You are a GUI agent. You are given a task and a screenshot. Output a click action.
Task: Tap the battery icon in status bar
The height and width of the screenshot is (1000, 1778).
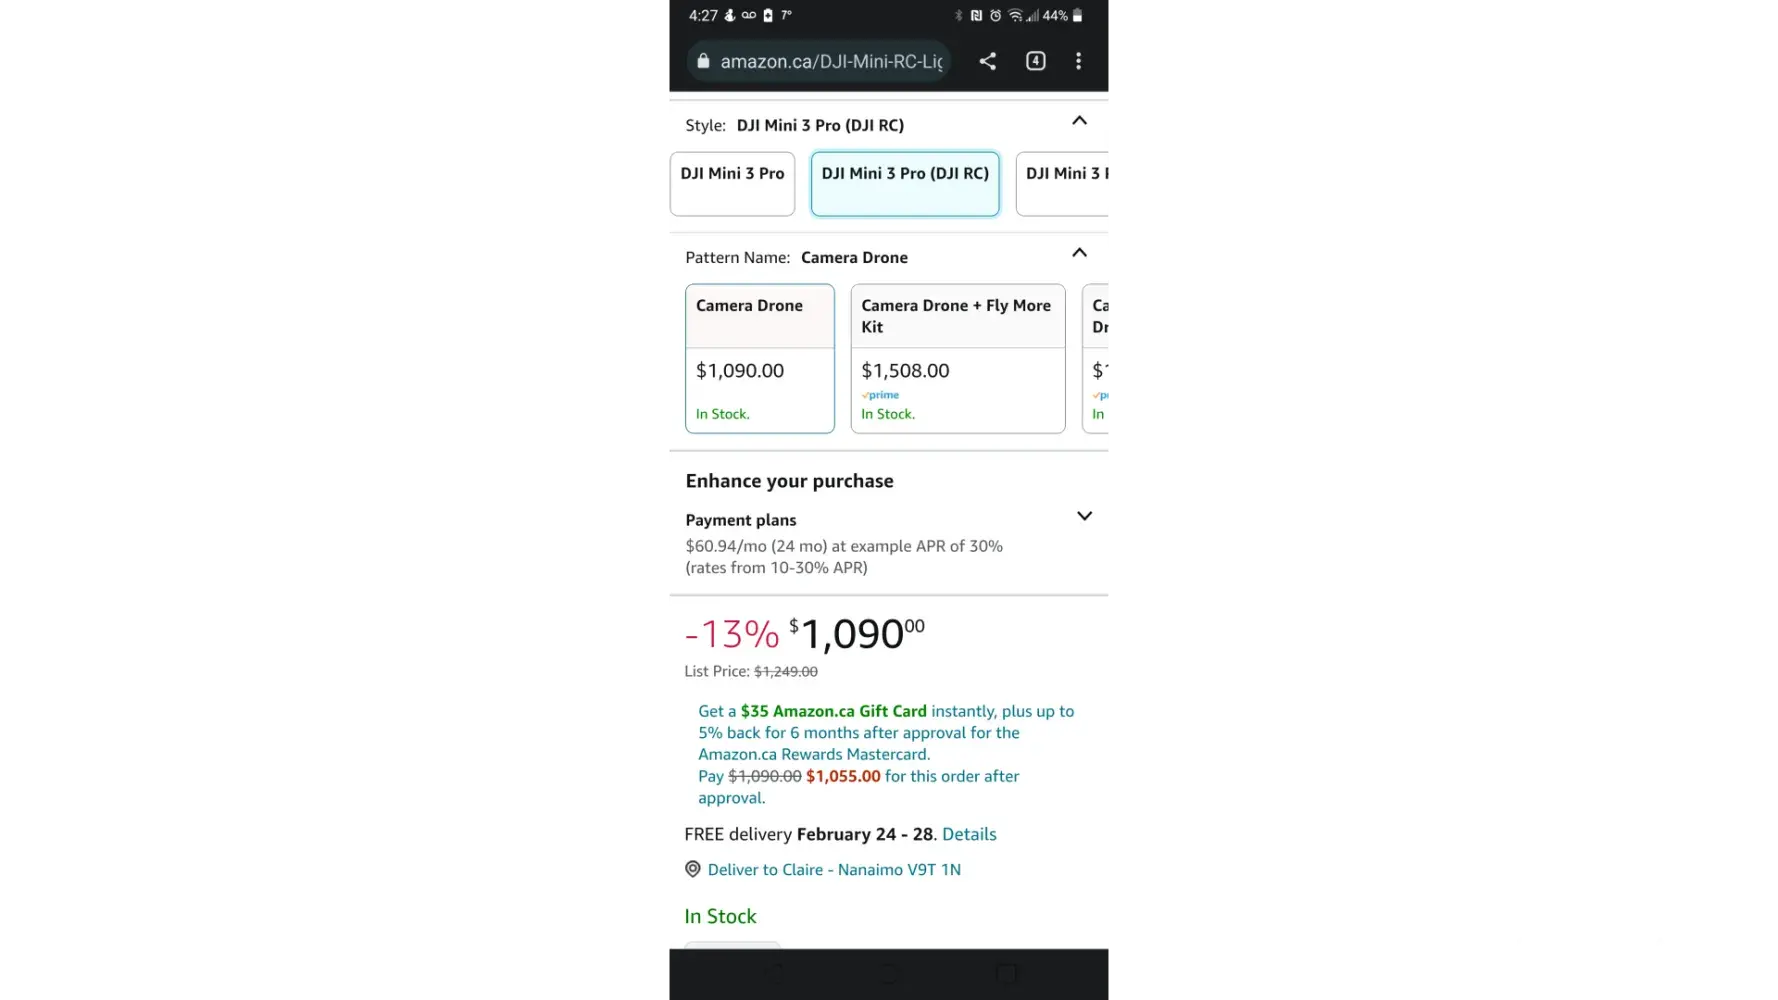point(1078,16)
